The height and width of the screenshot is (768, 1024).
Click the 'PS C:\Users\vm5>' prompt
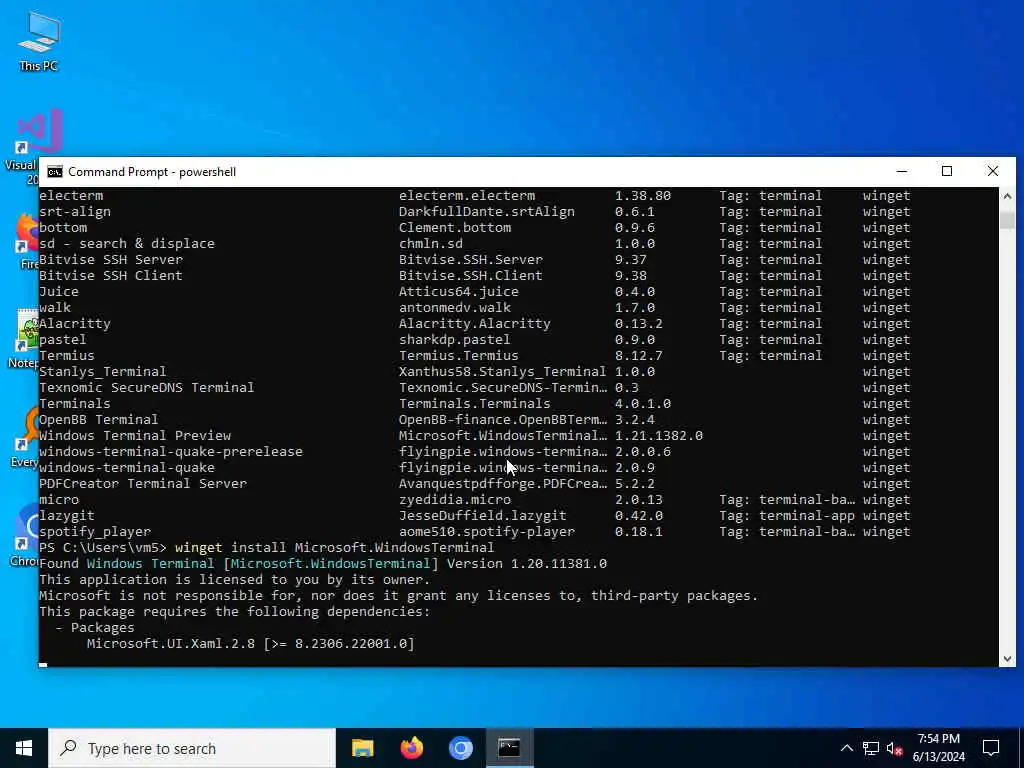click(103, 547)
